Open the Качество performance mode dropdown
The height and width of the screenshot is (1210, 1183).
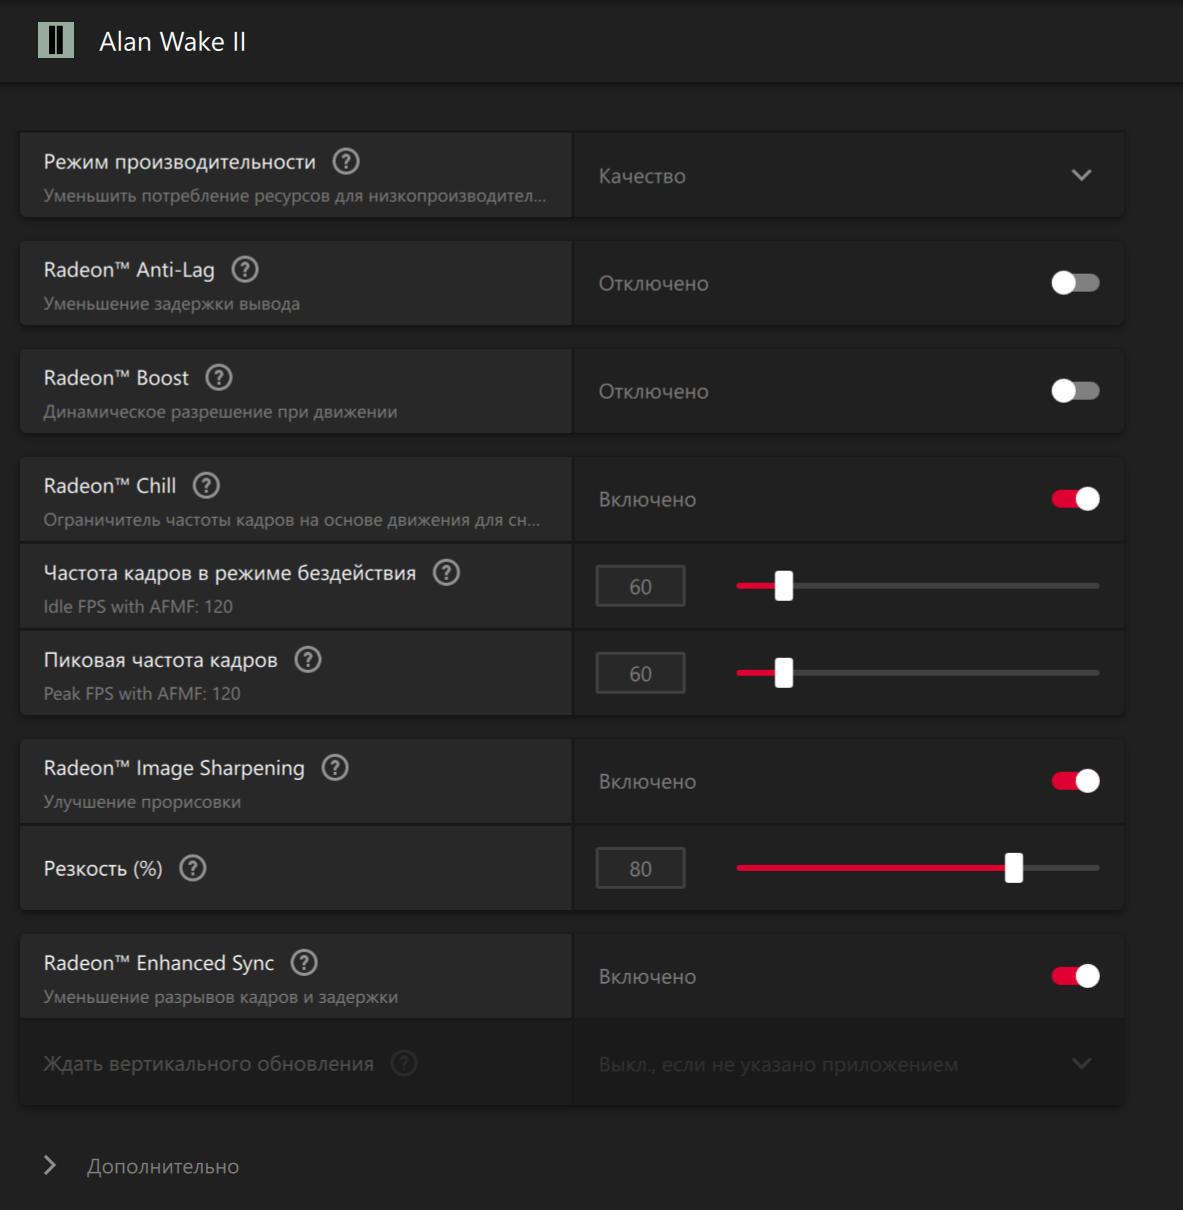point(848,175)
